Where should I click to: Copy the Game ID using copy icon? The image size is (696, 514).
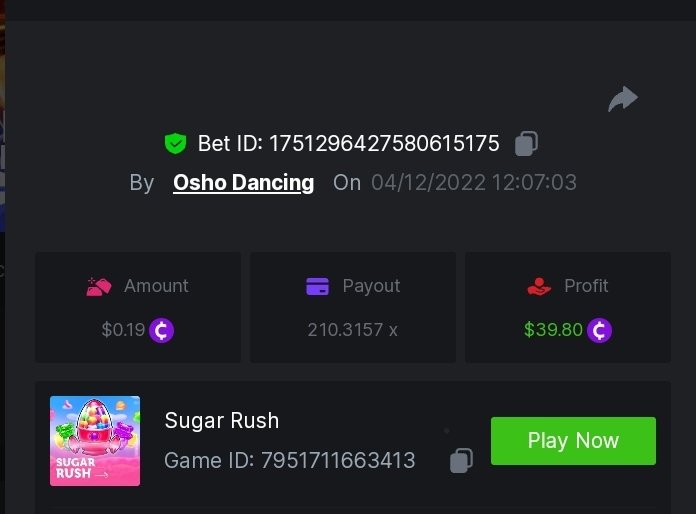pos(461,460)
